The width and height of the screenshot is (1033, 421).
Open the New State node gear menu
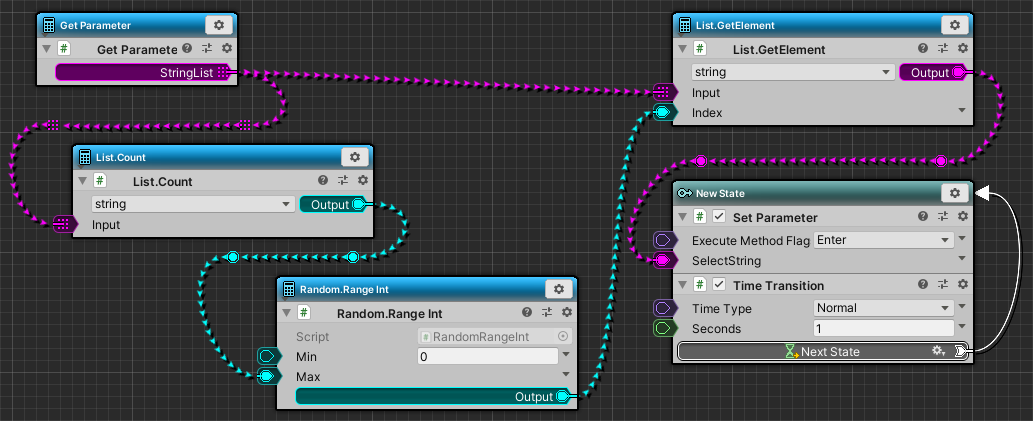955,193
